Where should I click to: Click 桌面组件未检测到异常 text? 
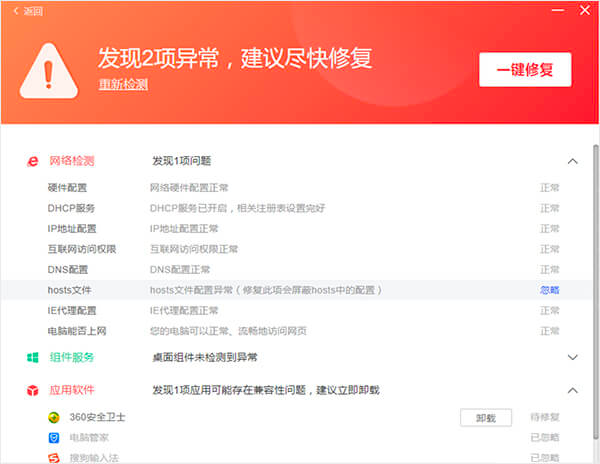205,358
